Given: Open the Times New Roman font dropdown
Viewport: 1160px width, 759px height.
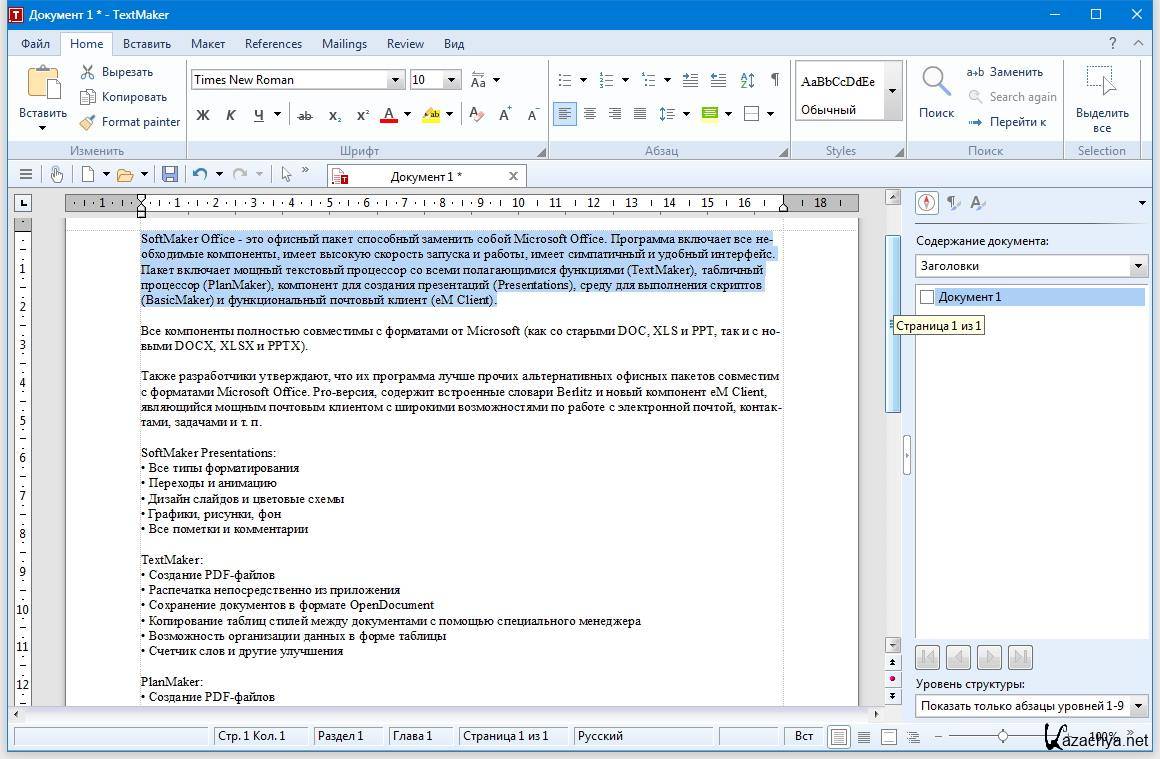Looking at the screenshot, I should point(396,80).
